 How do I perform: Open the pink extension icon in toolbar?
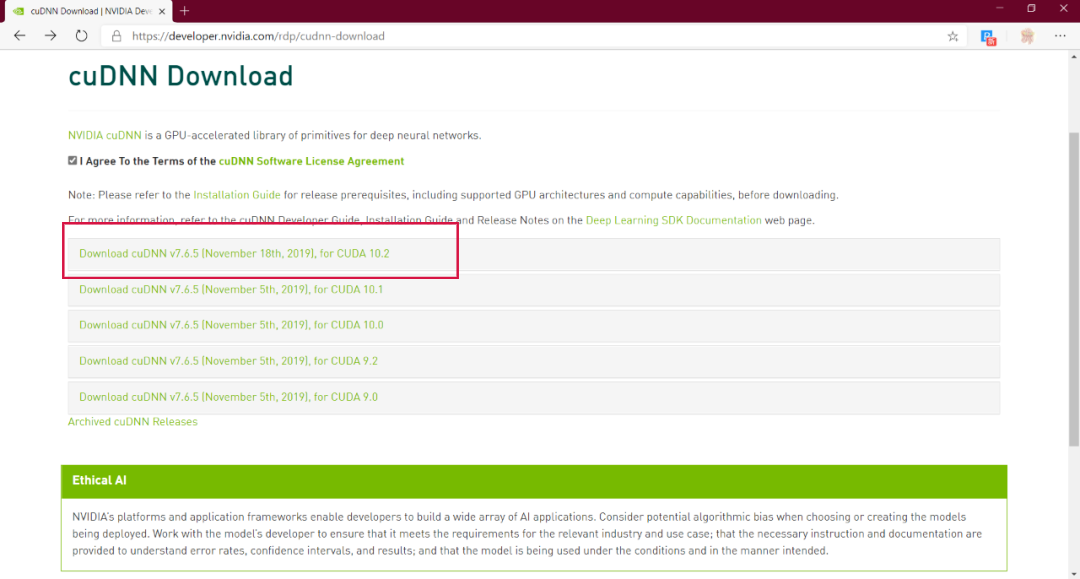pyautogui.click(x=1027, y=36)
